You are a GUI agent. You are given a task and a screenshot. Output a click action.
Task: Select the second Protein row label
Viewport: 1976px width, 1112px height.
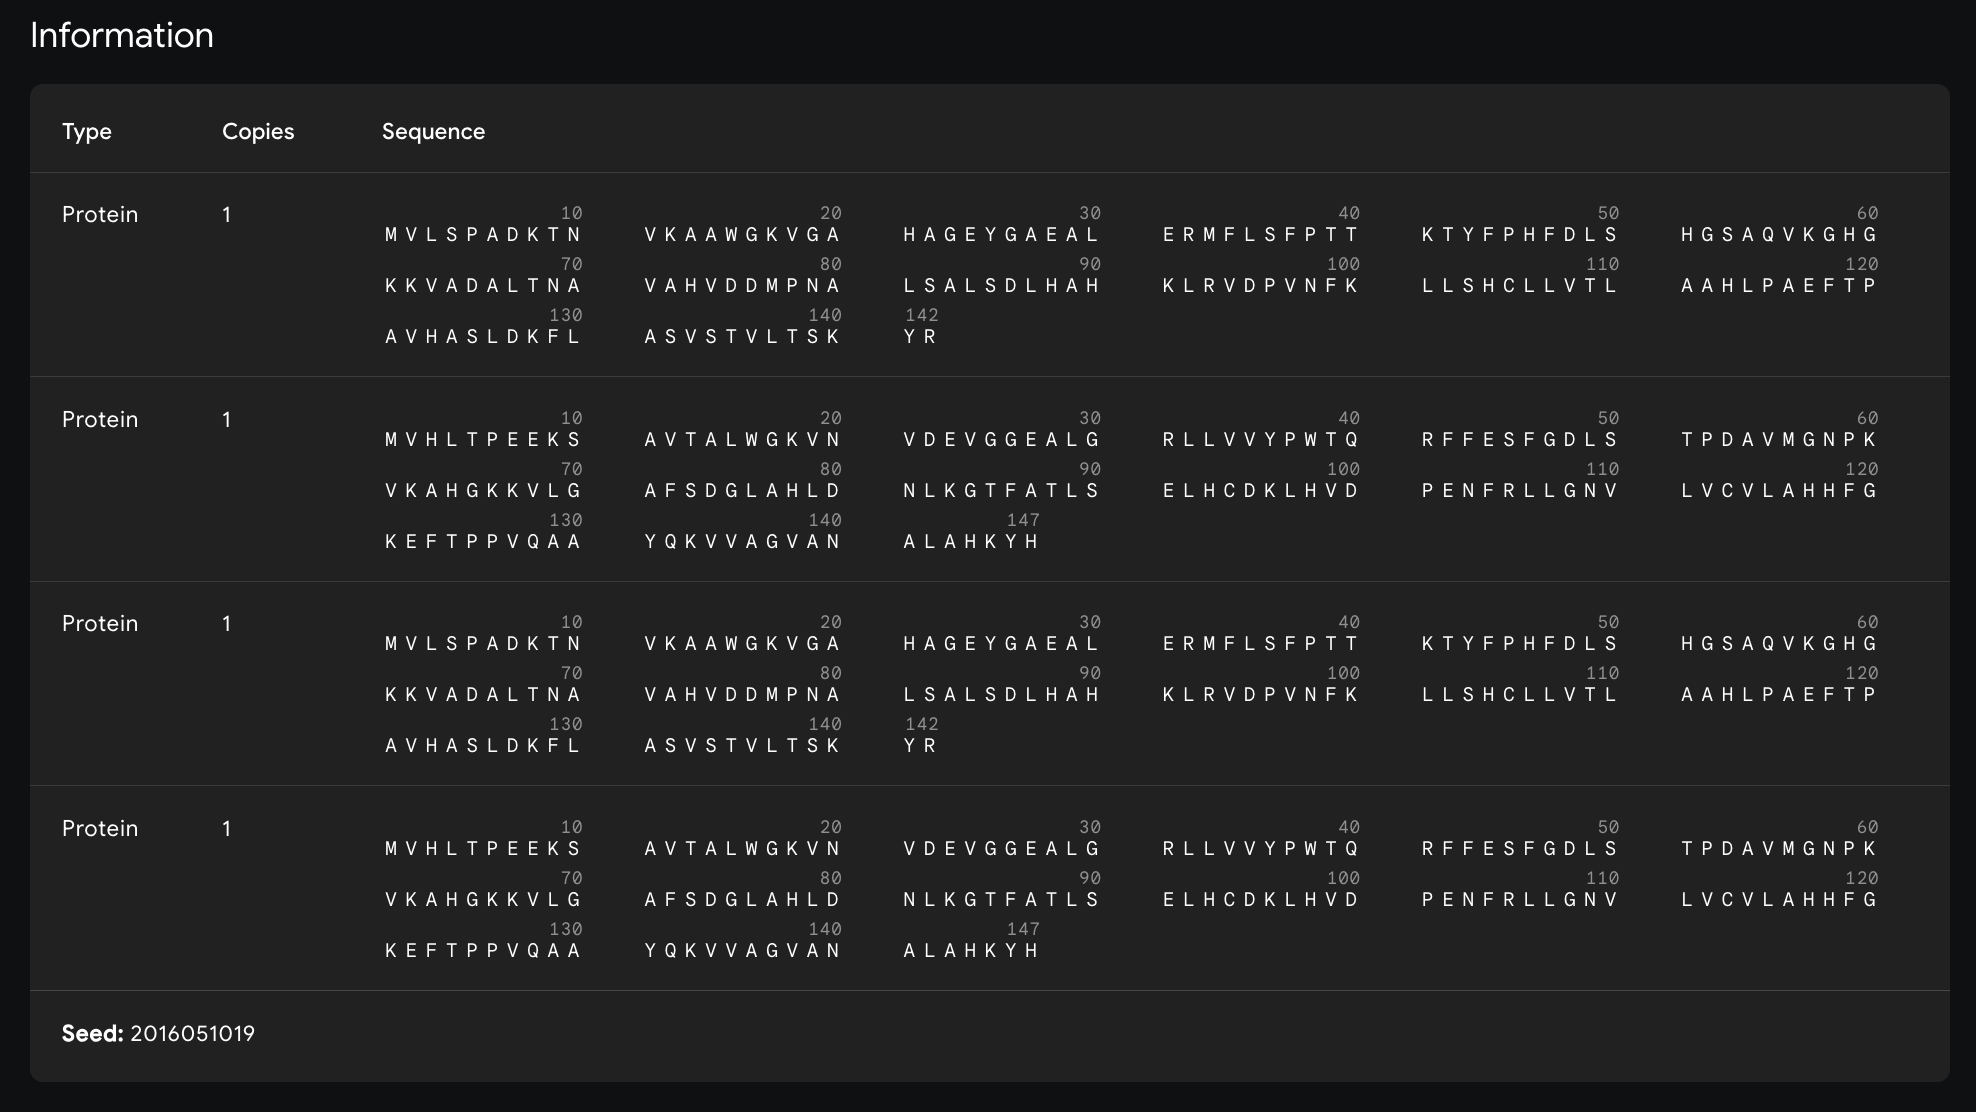tap(100, 420)
